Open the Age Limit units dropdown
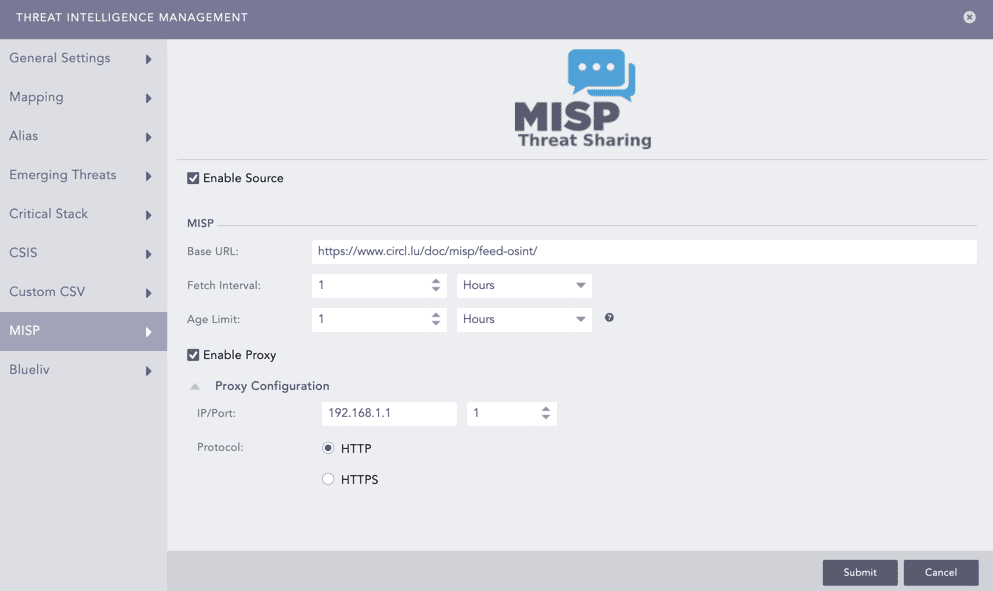Screen dimensions: 993x591 pos(524,319)
